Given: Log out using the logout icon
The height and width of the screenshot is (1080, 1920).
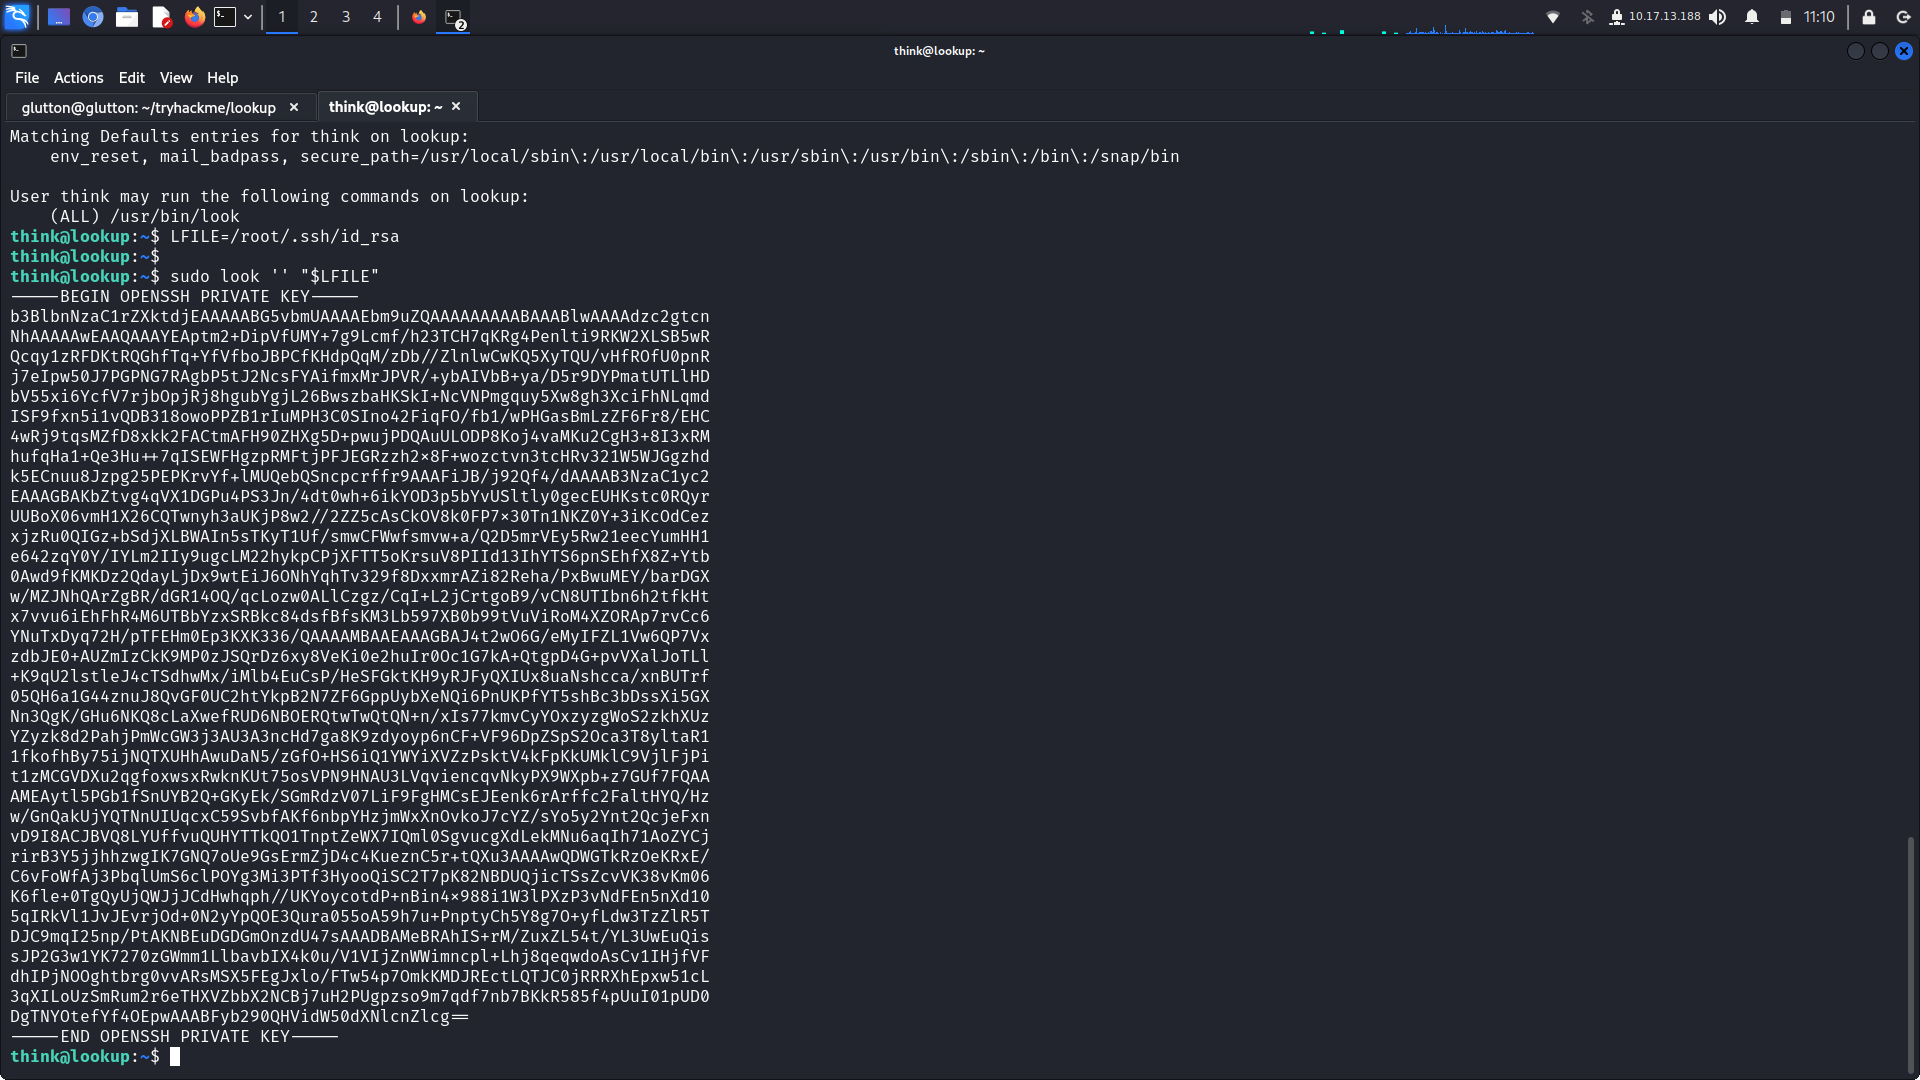Looking at the screenshot, I should click(x=1903, y=16).
